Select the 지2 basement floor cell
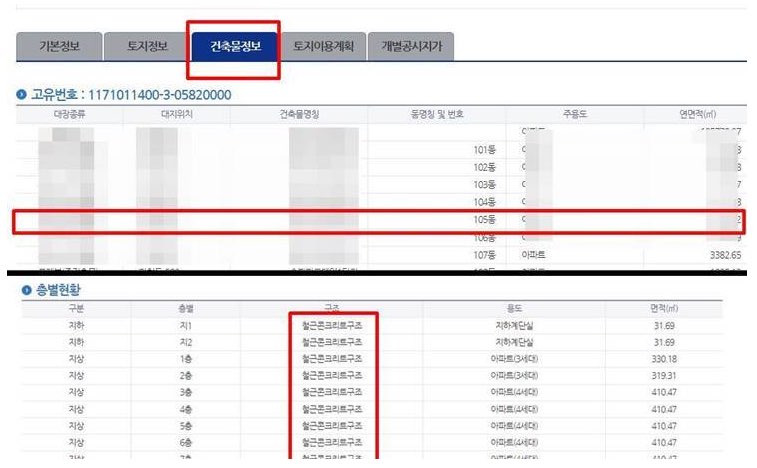This screenshot has width=757, height=468. pyautogui.click(x=186, y=342)
